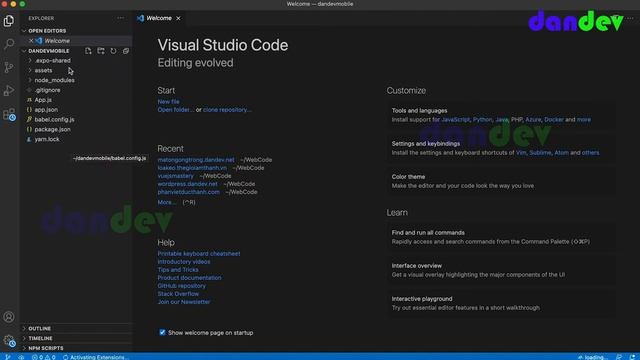The image size is (640, 360).
Task: Open recent phanvietducthanh.com project
Action: (x=189, y=192)
